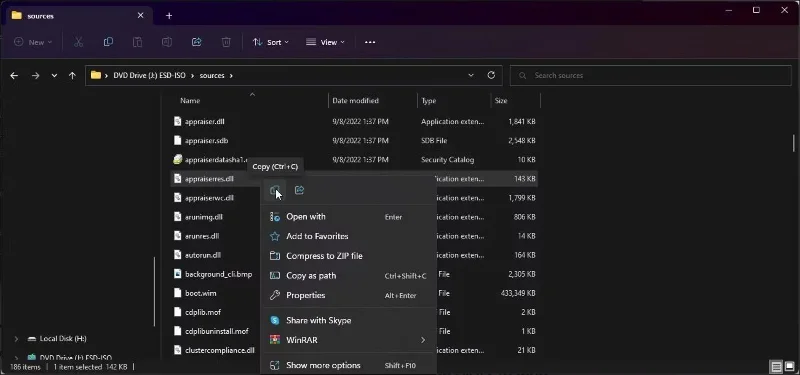This screenshot has height=375, width=800.
Task: Sort by Date modified column header
Action: coord(356,101)
